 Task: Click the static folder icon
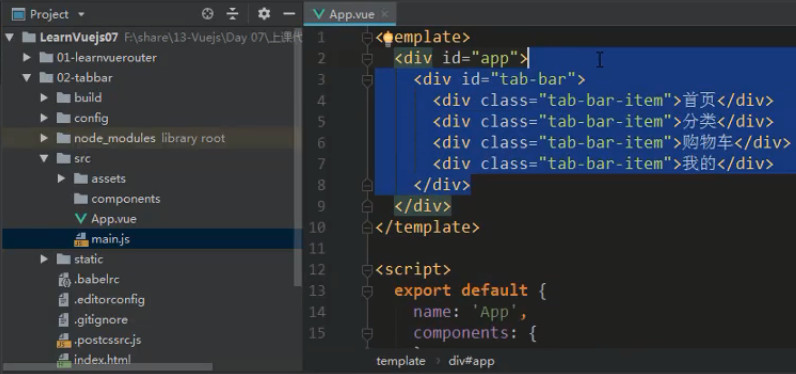(63, 259)
